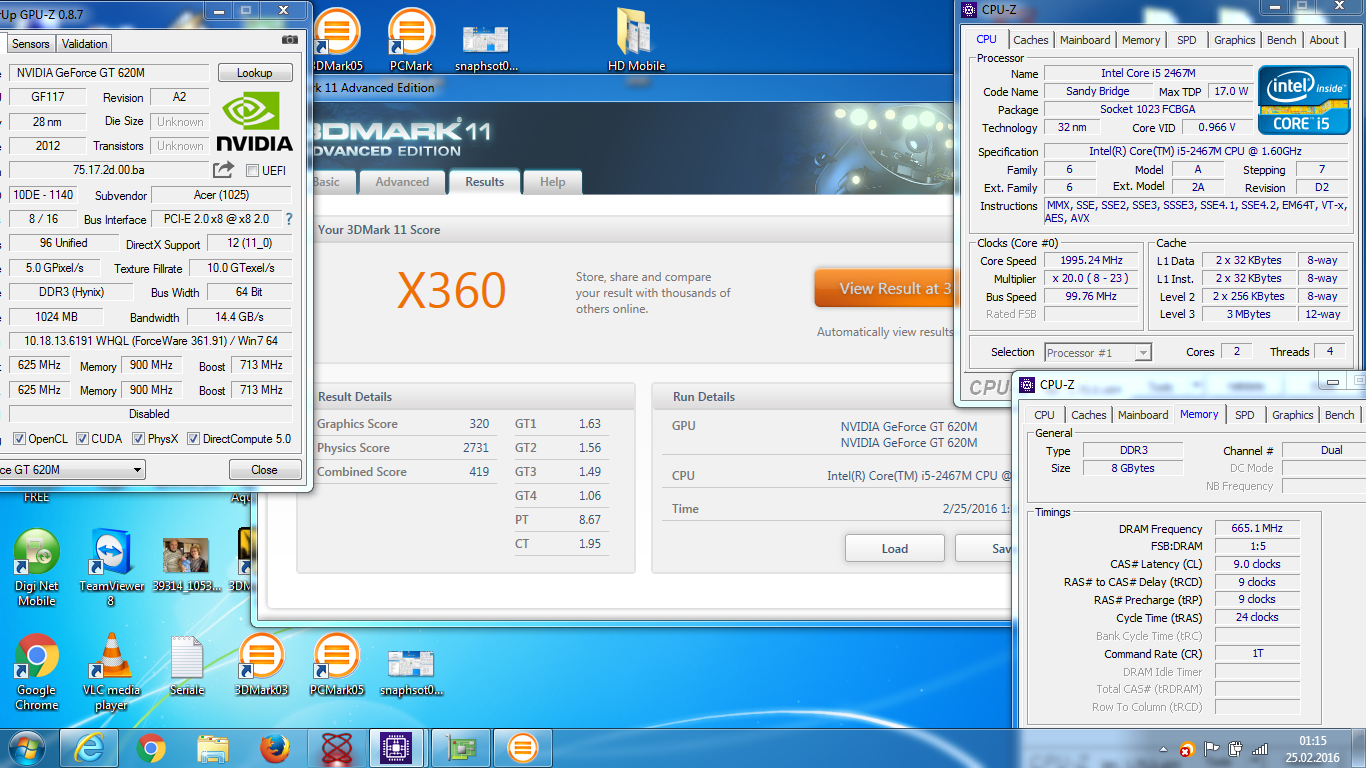Viewport: 1366px width, 768px height.
Task: Open Firefox from the taskbar
Action: click(273, 748)
